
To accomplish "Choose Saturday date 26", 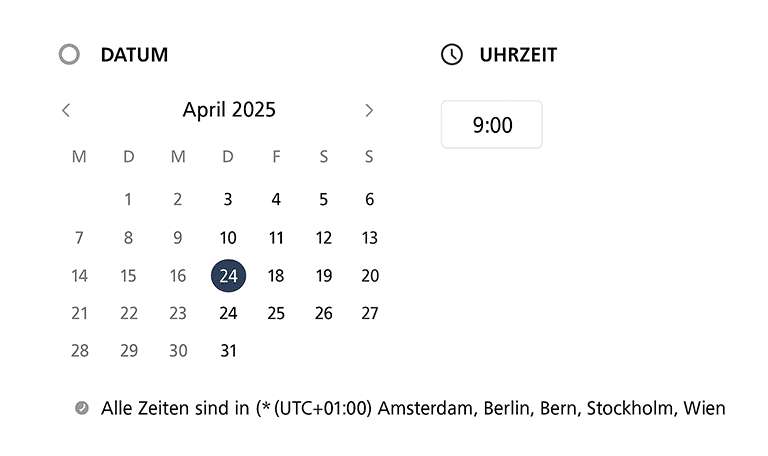I will click(324, 313).
